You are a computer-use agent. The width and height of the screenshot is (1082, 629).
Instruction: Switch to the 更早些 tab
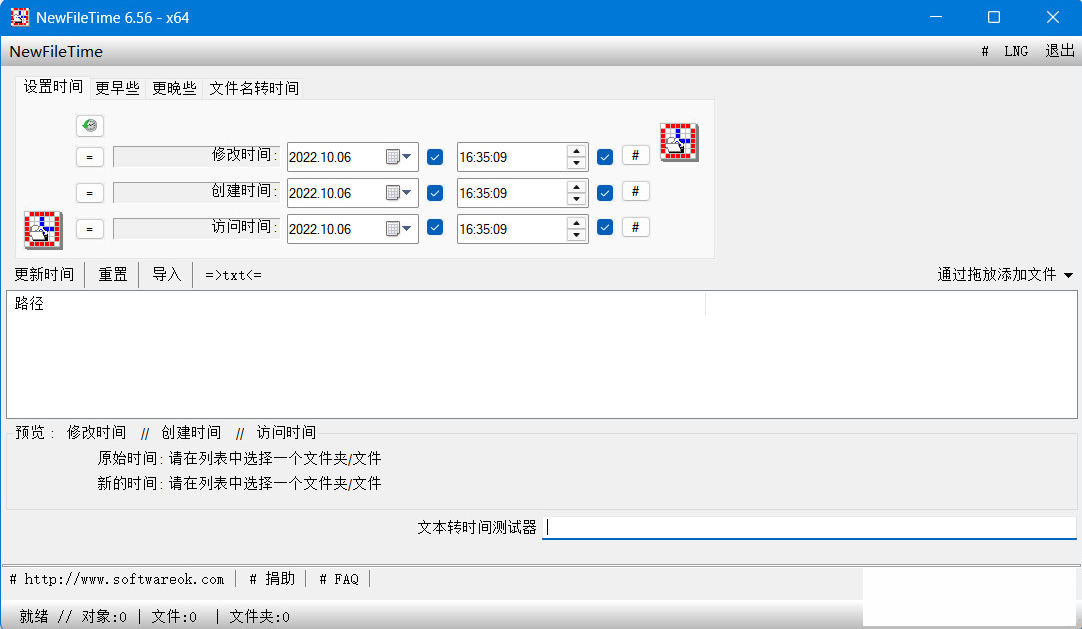point(117,88)
